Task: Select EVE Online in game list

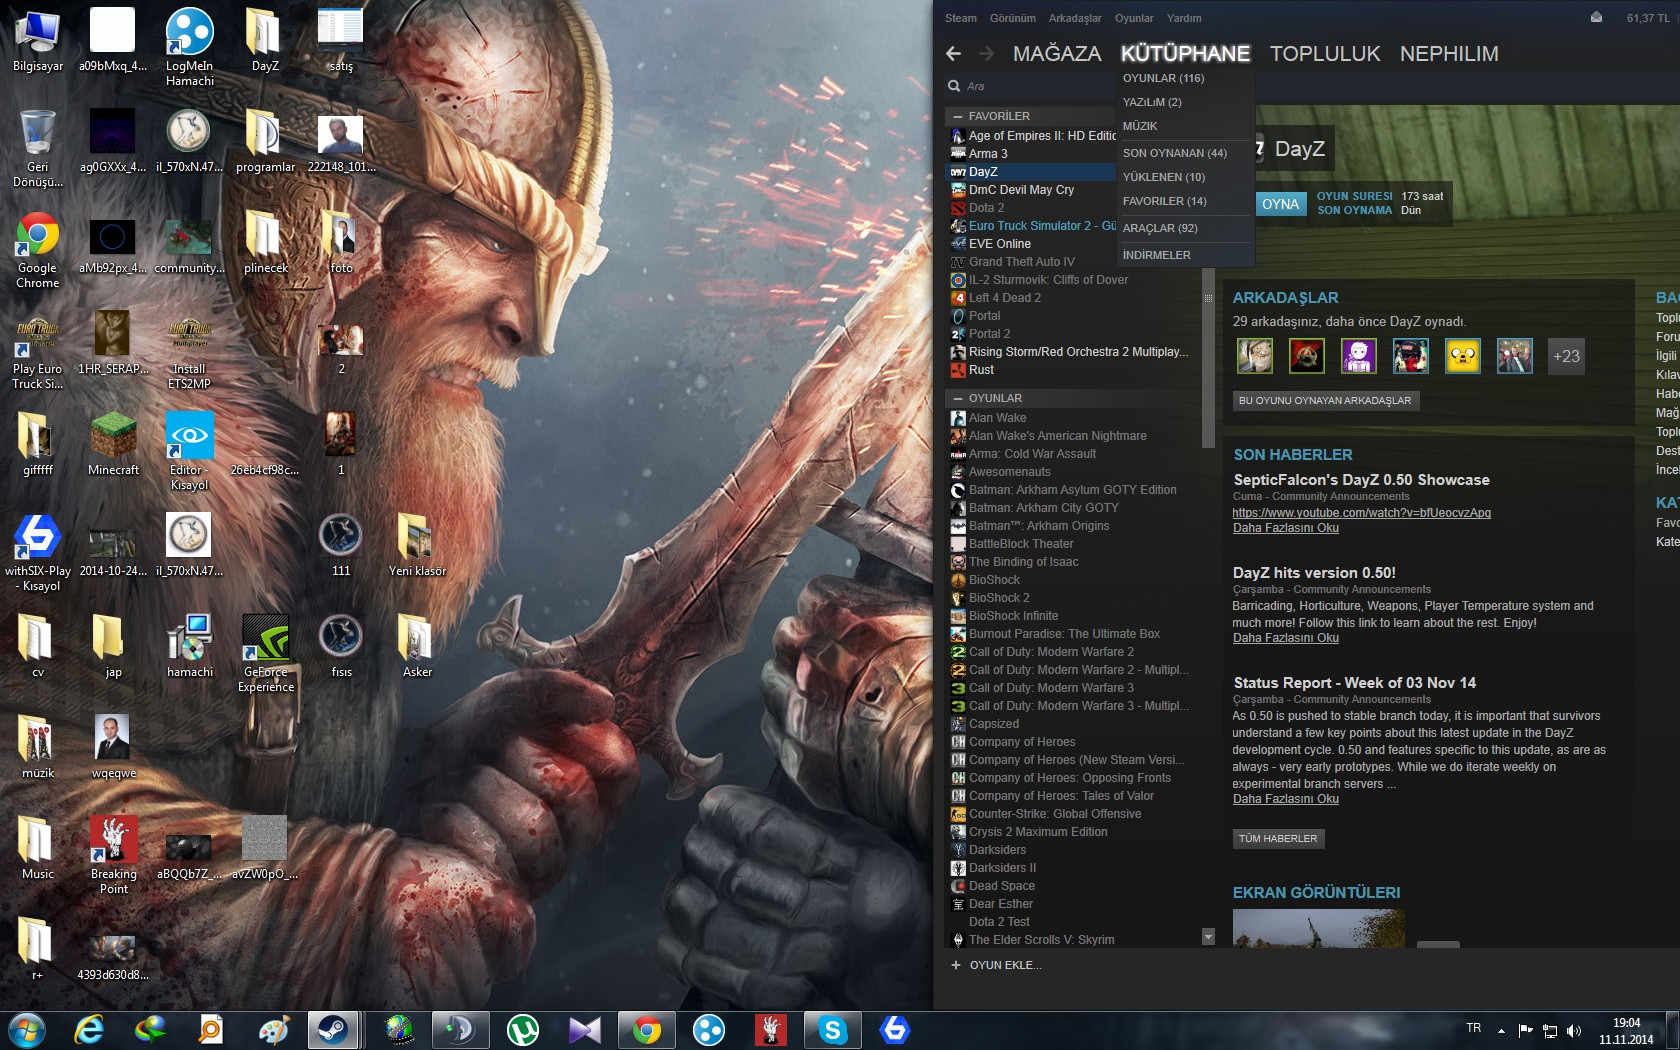Action: (x=1031, y=244)
